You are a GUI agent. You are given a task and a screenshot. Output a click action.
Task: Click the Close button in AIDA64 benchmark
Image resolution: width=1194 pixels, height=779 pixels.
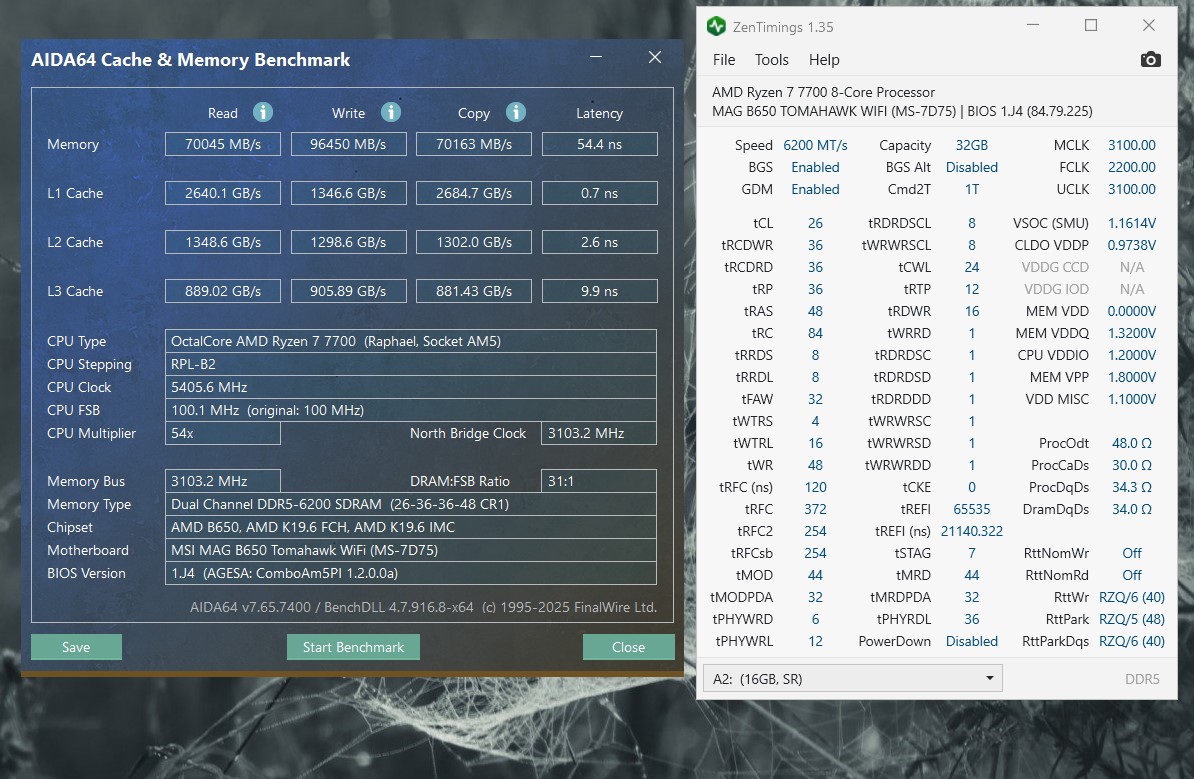click(628, 647)
